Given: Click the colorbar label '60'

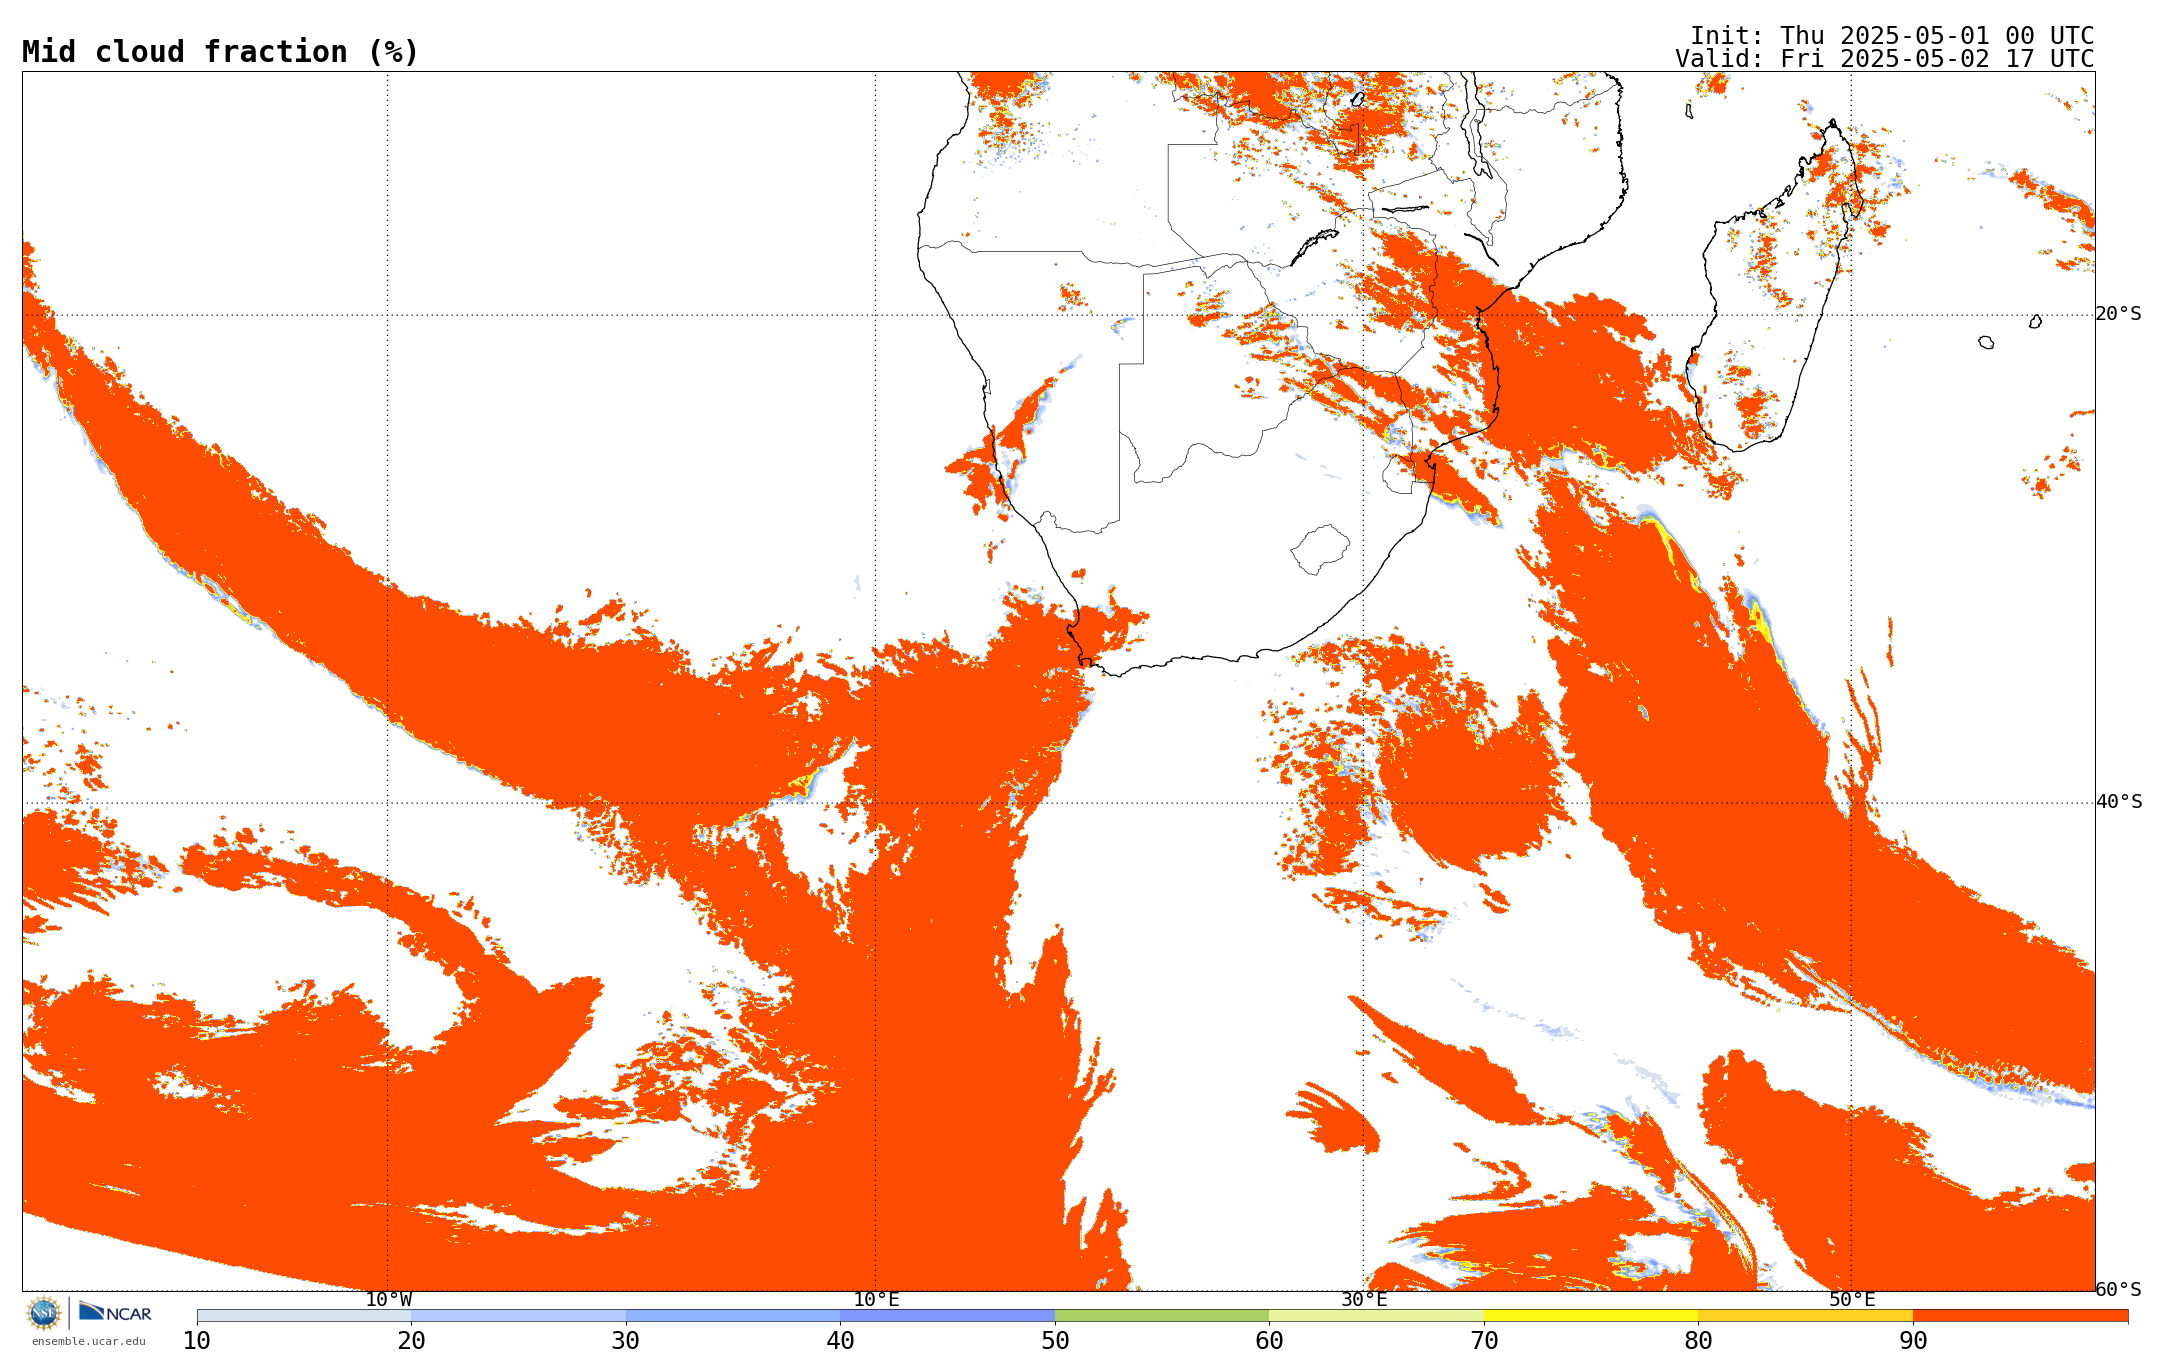Looking at the screenshot, I should (x=1270, y=1341).
